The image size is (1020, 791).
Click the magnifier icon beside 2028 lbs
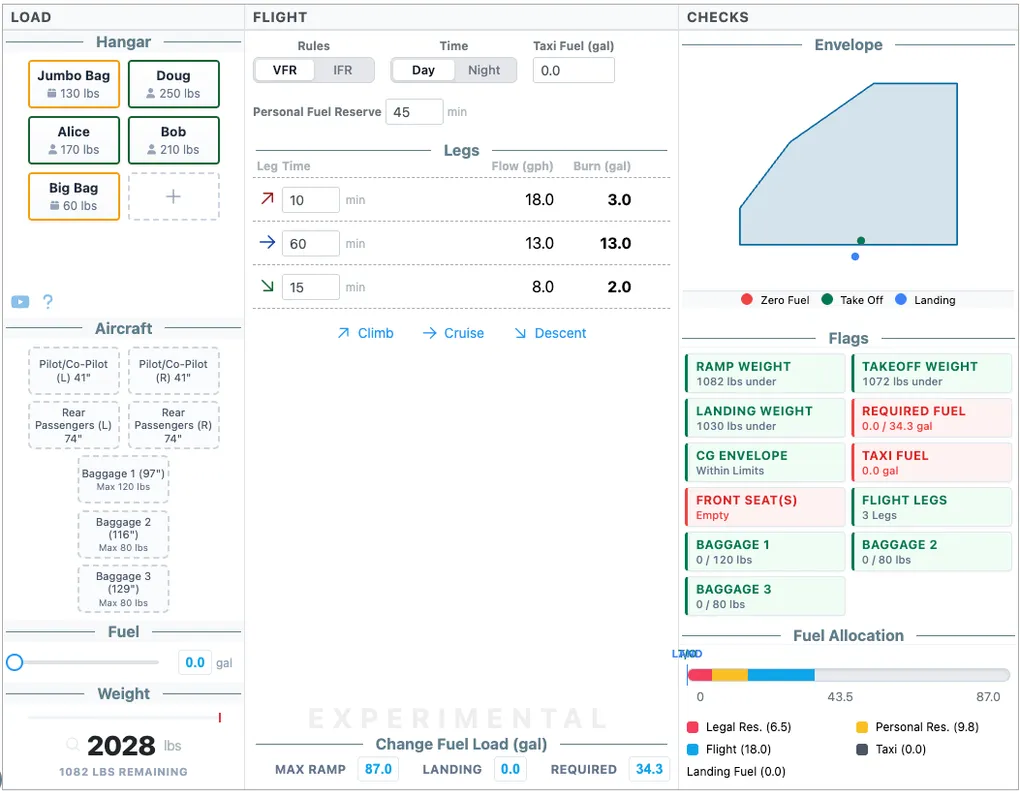[73, 745]
